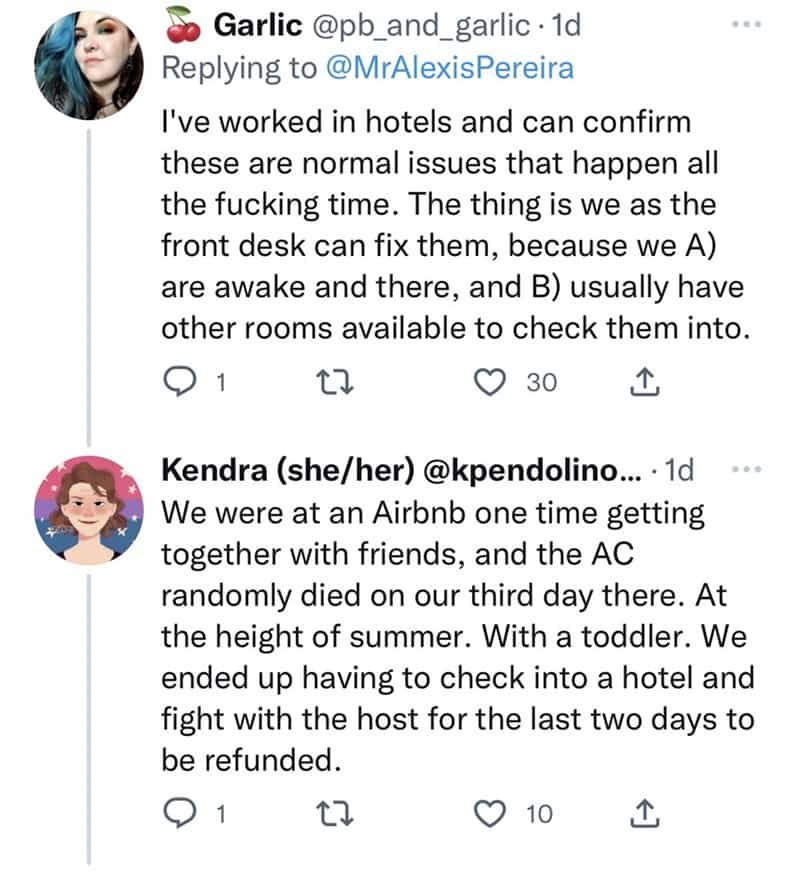800x876 pixels.
Task: Open Kendra's profile avatar
Action: coord(88,510)
